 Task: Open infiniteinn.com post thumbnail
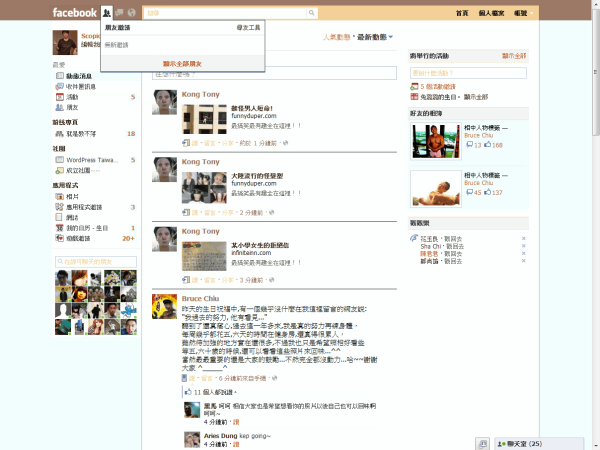pyautogui.click(x=204, y=256)
